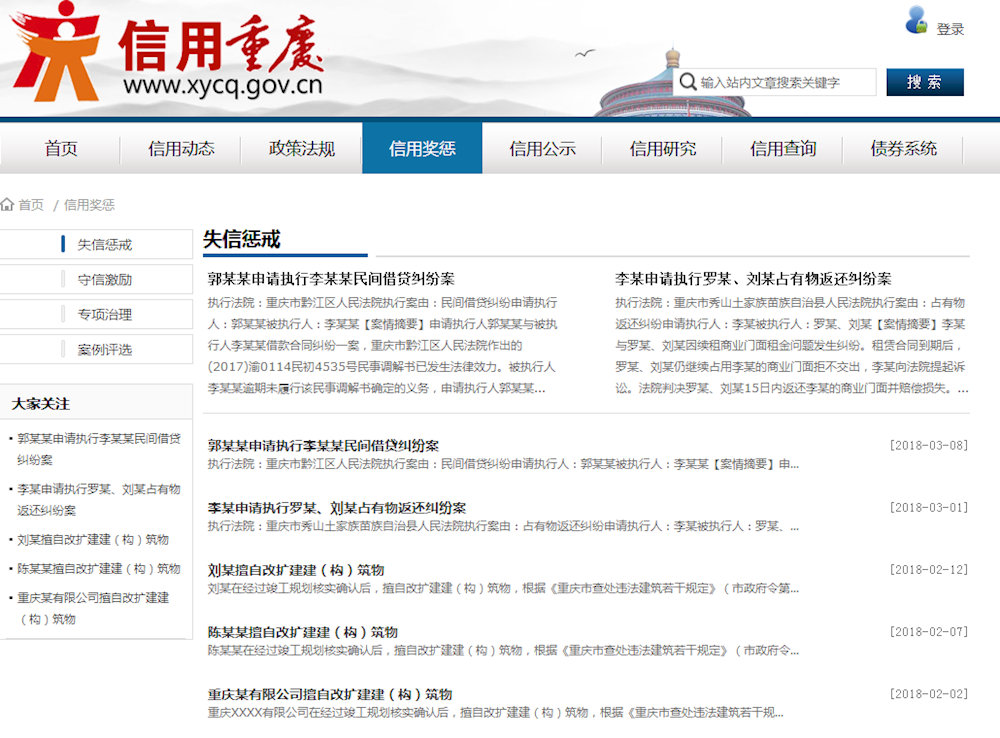
Task: Open 大家关注 item 陈某某擅自改扩建建（构）筑物
Action: coord(99,568)
